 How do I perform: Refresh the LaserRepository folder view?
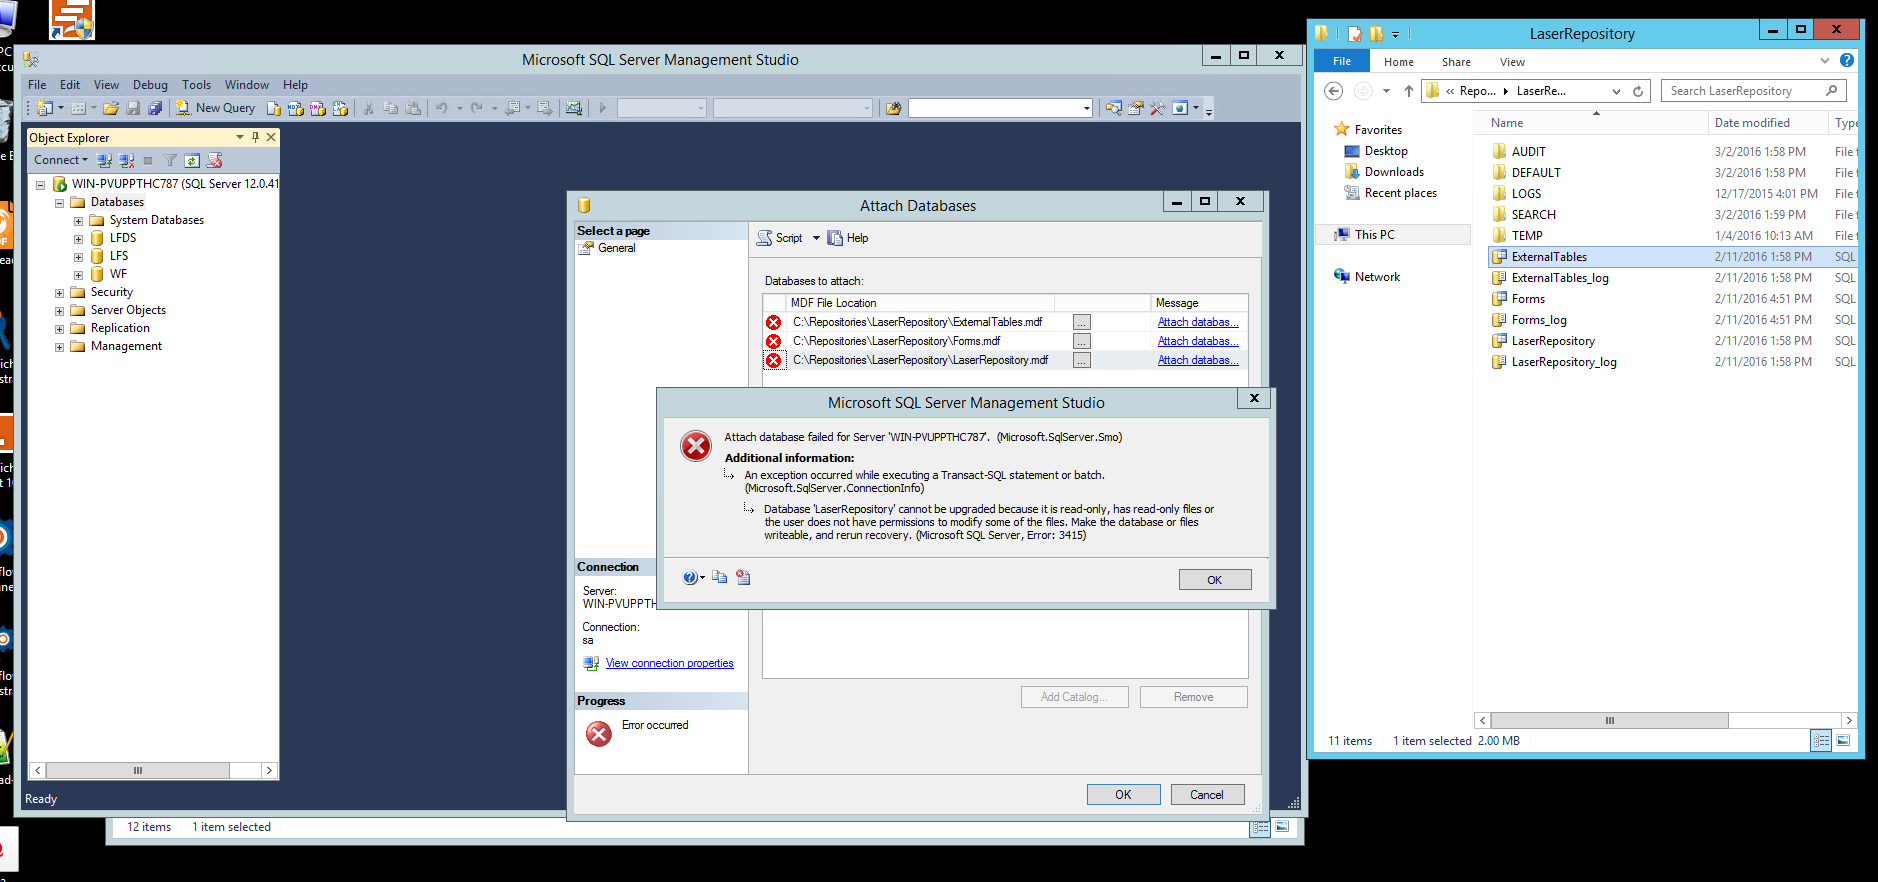[1638, 91]
